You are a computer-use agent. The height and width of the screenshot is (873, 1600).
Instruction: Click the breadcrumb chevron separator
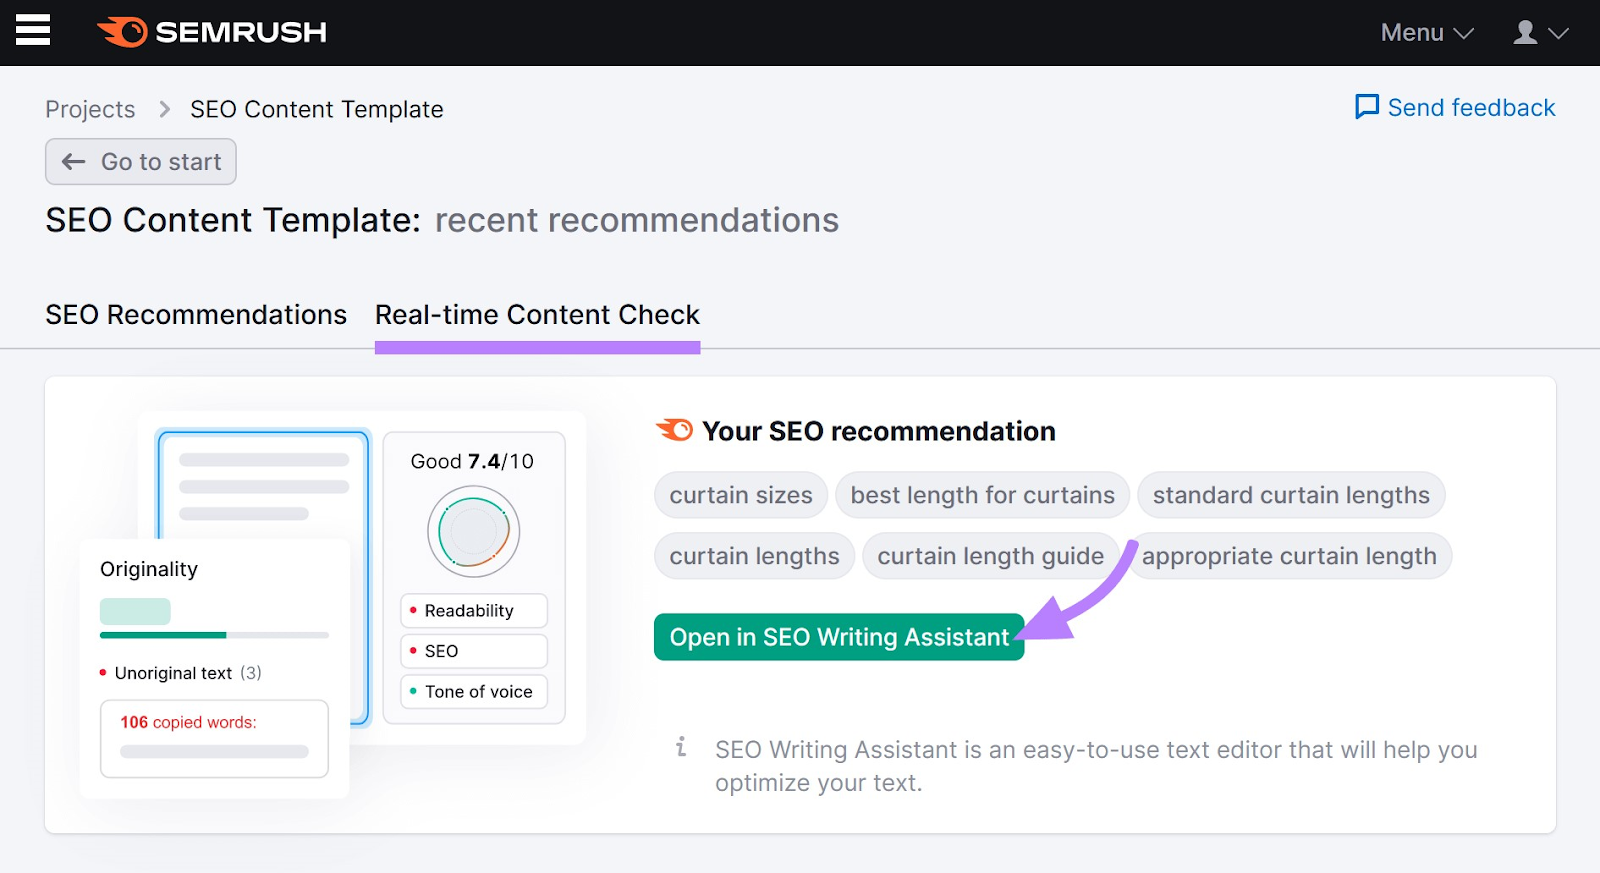[164, 109]
